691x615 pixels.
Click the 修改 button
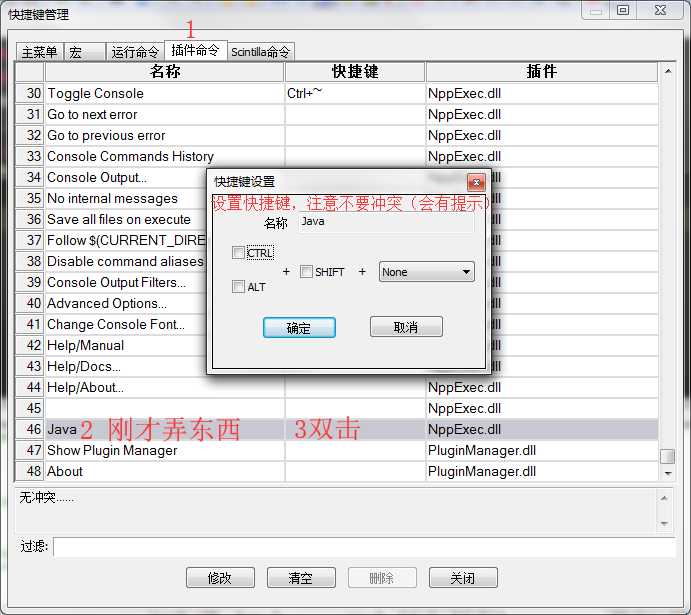pyautogui.click(x=220, y=578)
